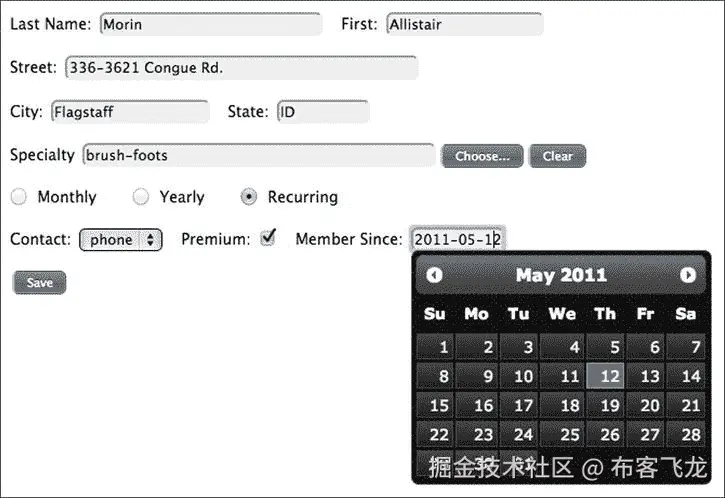Pick May 4 in calendar
The width and height of the screenshot is (725, 498).
(562, 347)
